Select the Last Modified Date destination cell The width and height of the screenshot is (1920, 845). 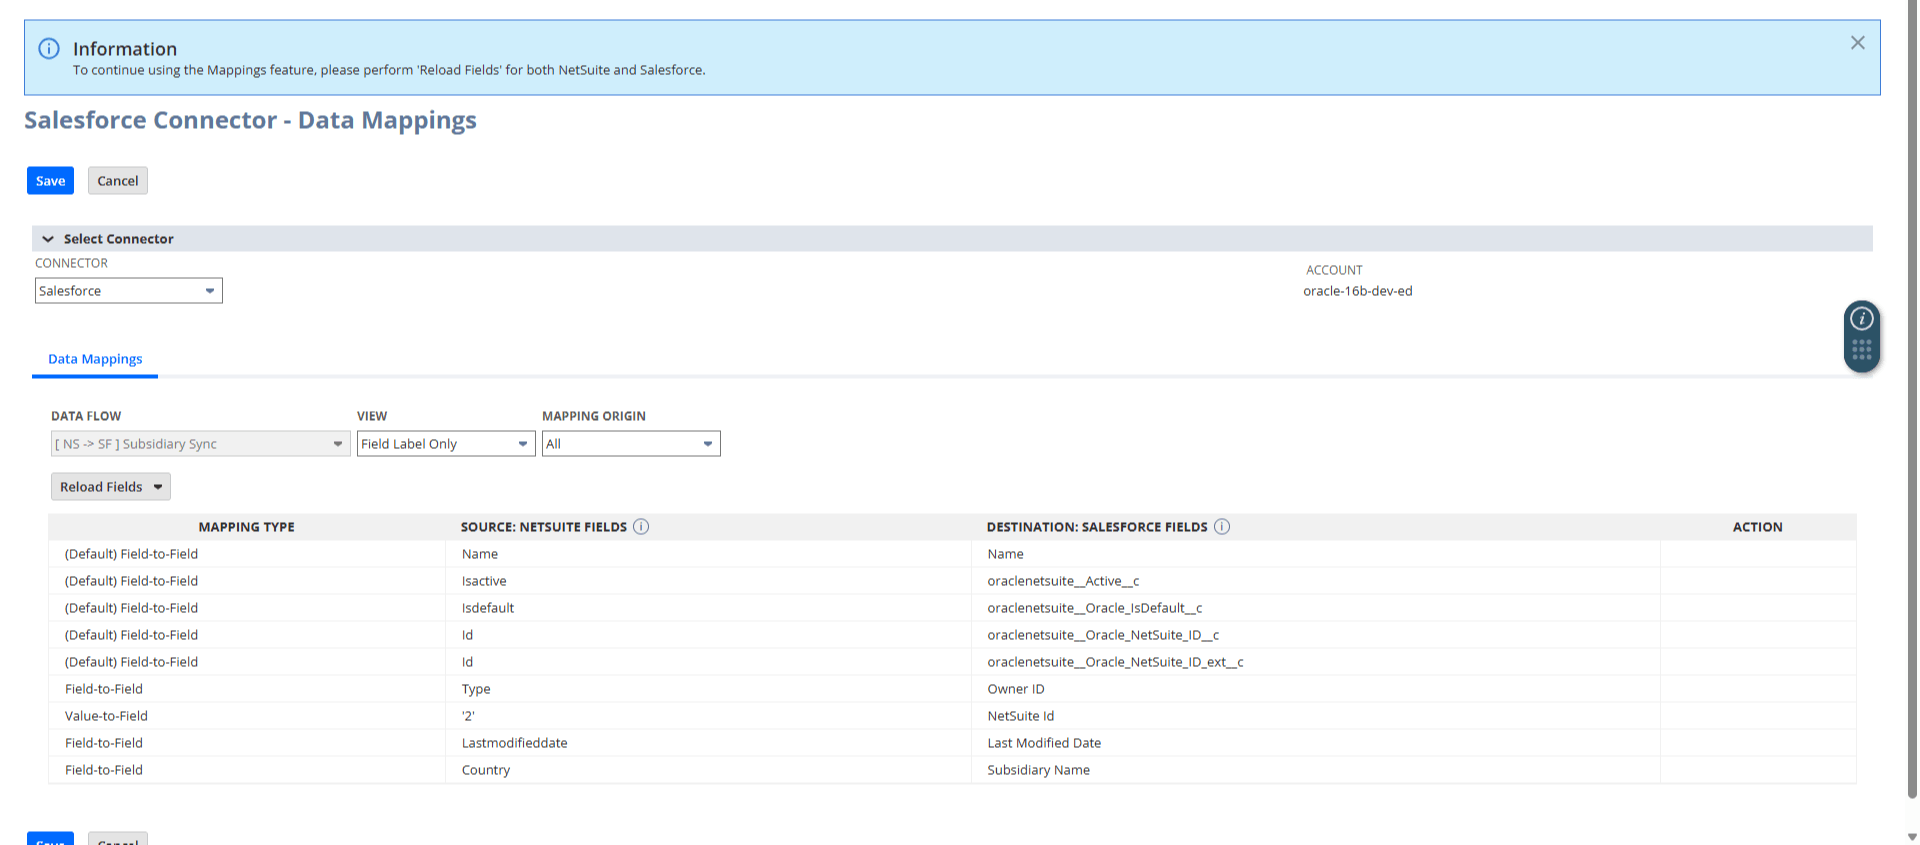coord(1316,743)
